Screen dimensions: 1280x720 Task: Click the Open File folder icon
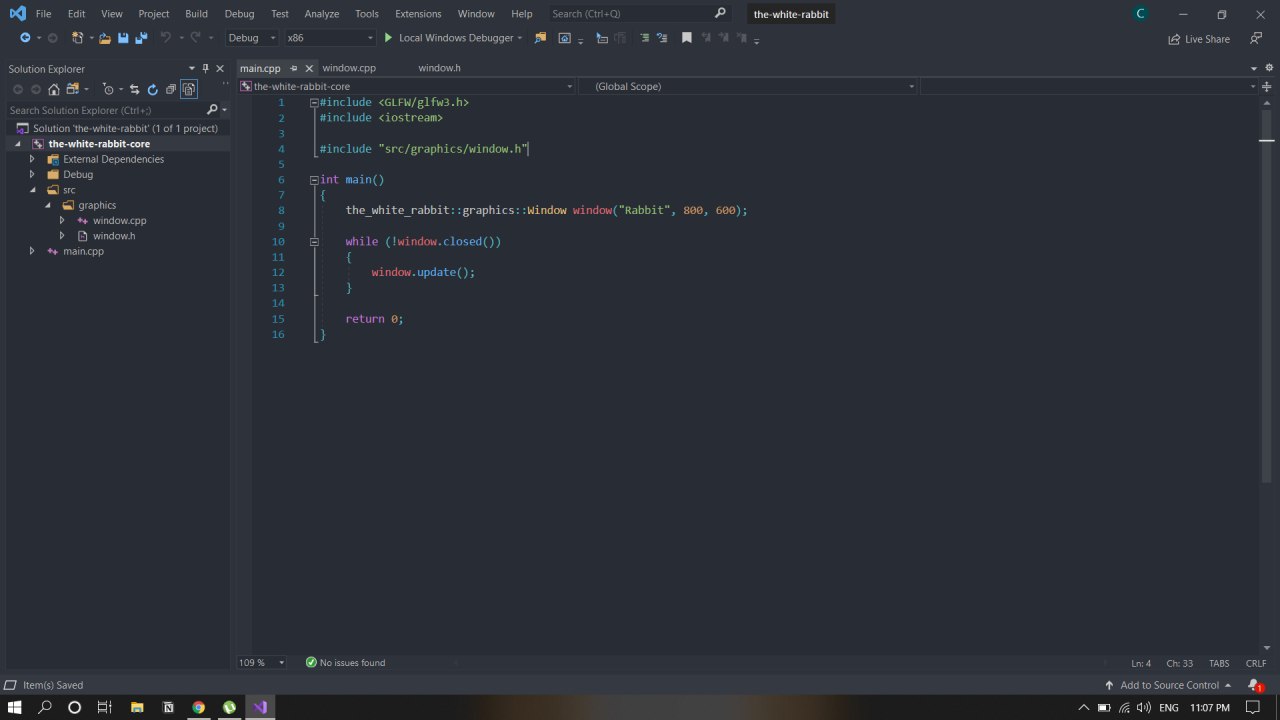pyautogui.click(x=105, y=38)
